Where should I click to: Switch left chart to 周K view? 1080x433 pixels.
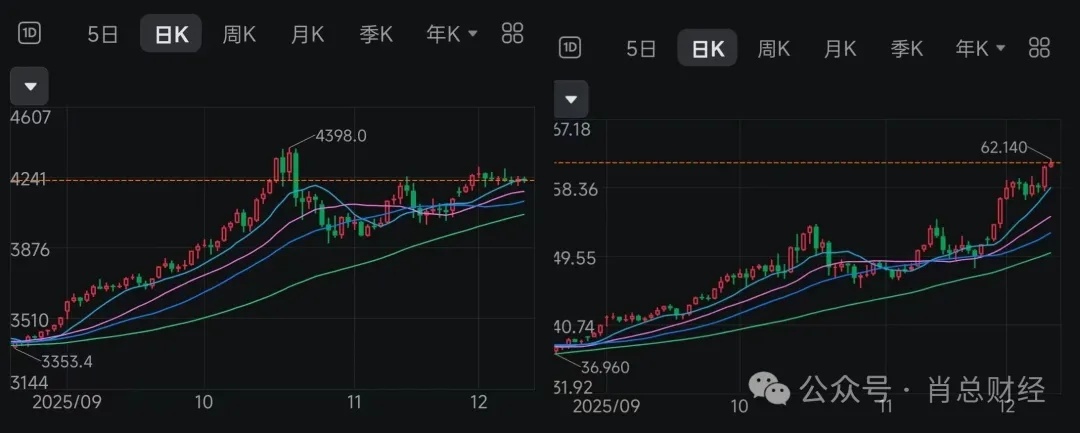click(x=239, y=34)
